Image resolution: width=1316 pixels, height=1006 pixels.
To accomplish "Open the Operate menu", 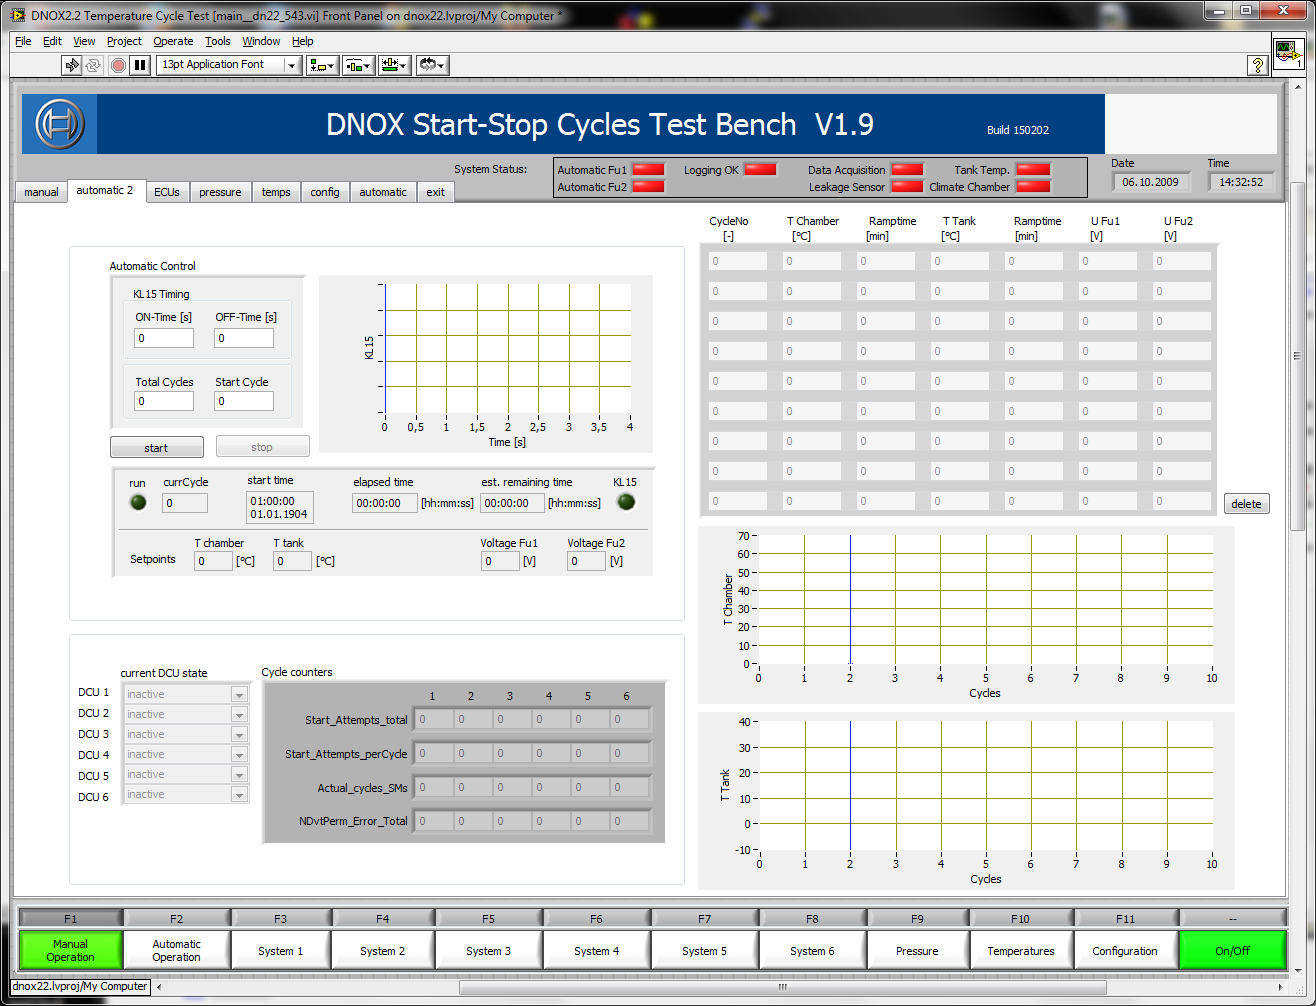I will click(x=173, y=41).
